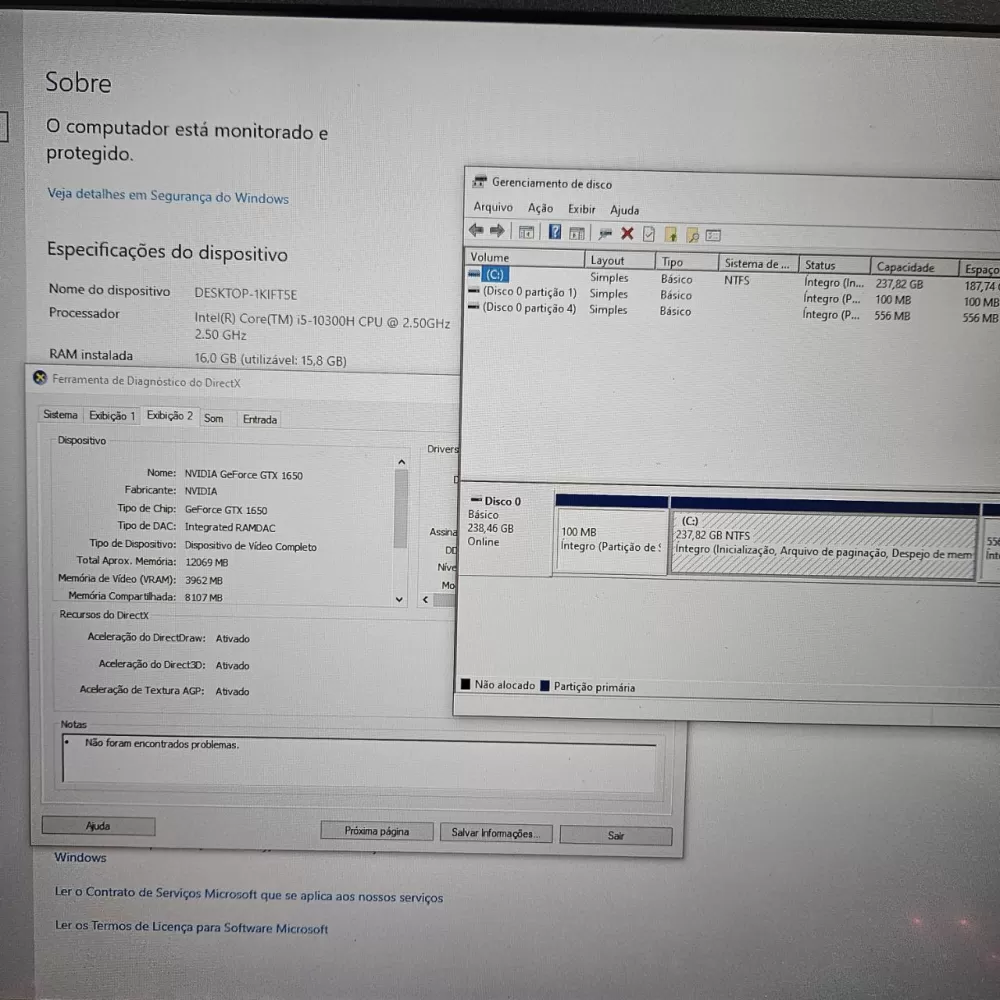Viewport: 1000px width, 1000px height.
Task: Click the NTFS file system cell
Action: (737, 280)
